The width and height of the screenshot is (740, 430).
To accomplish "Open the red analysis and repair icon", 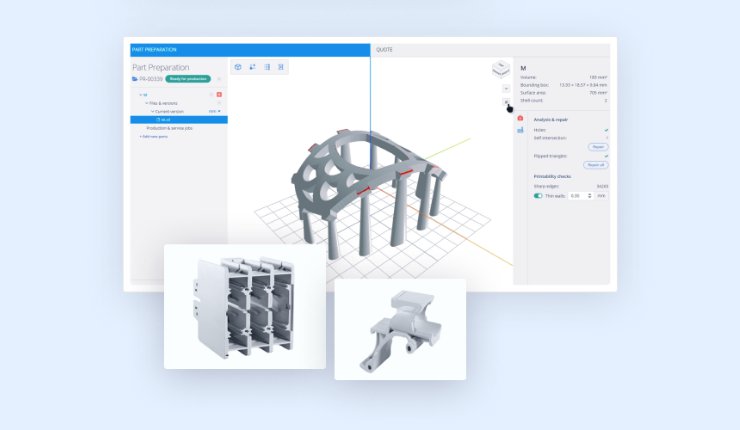I will (520, 119).
